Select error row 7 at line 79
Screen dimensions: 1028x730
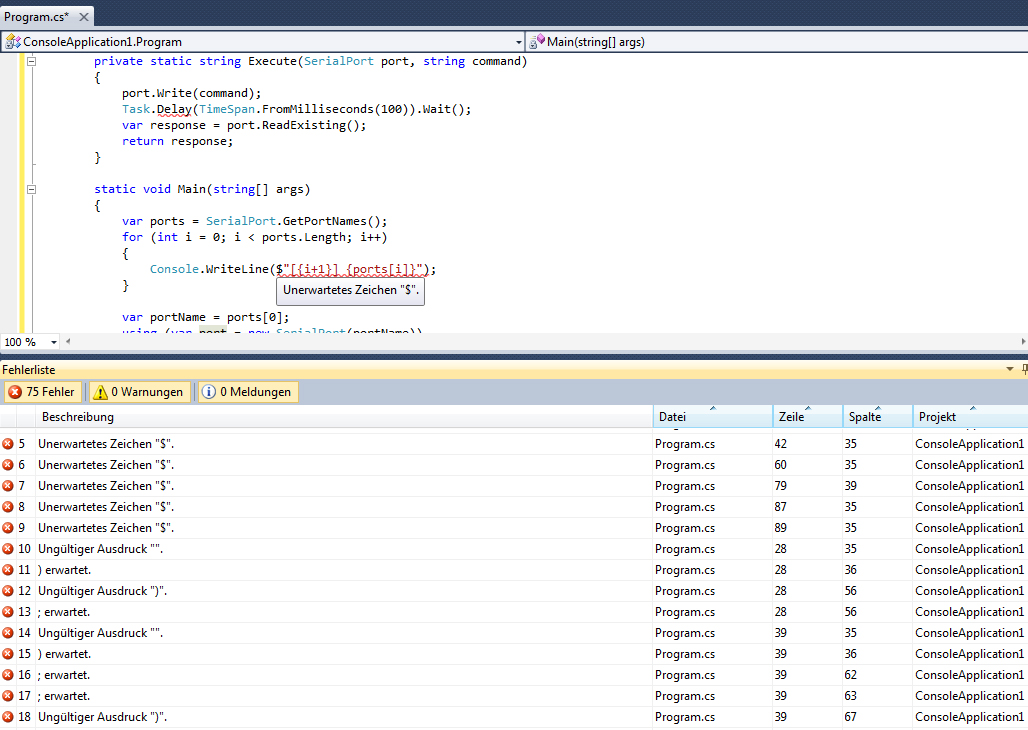tap(514, 486)
